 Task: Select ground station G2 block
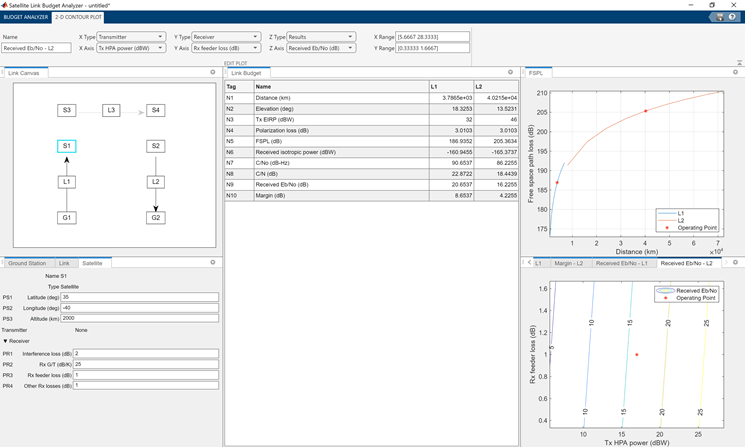[155, 218]
